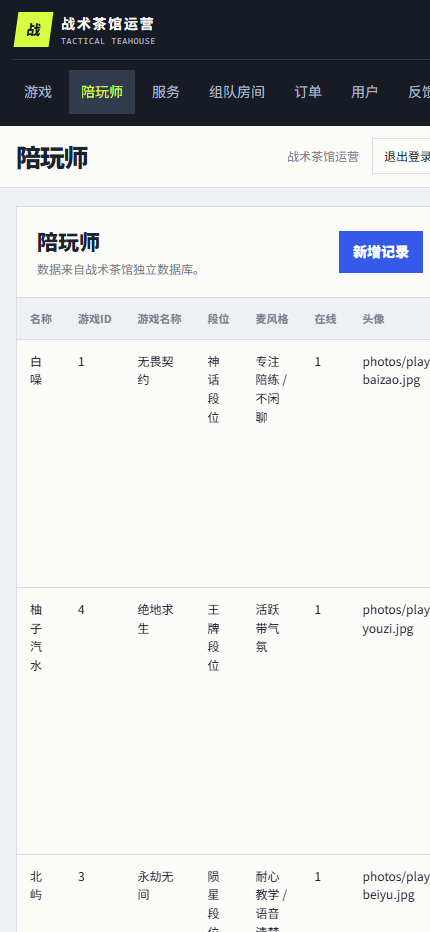Click the 新增记录 button

point(381,252)
